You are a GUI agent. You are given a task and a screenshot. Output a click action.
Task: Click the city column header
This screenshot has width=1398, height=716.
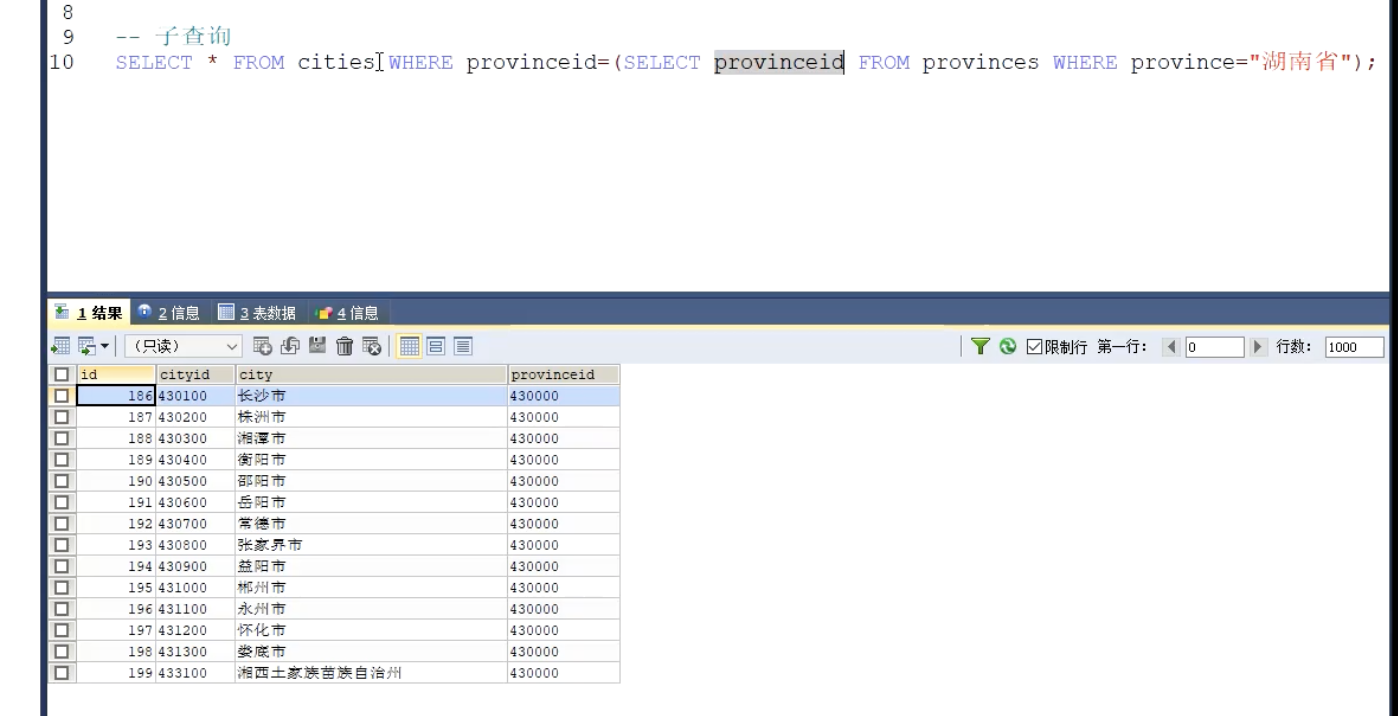coord(371,375)
